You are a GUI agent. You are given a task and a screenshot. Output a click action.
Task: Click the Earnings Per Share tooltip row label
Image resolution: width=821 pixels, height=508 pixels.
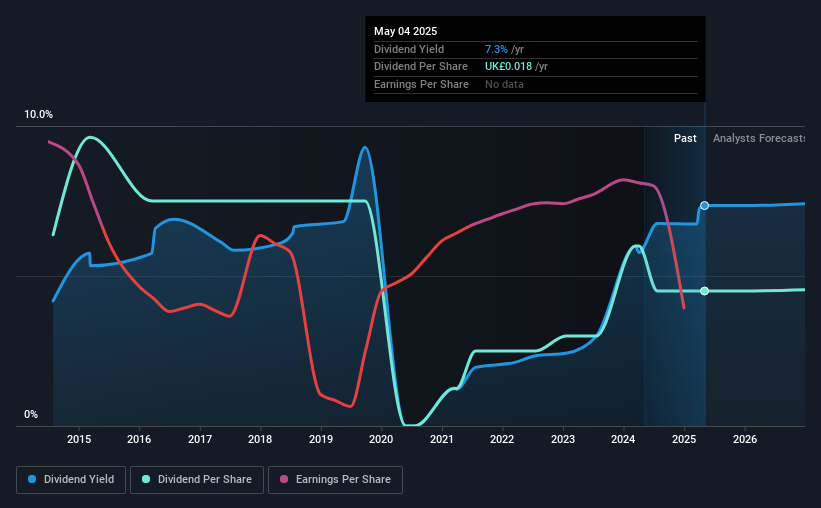click(421, 84)
